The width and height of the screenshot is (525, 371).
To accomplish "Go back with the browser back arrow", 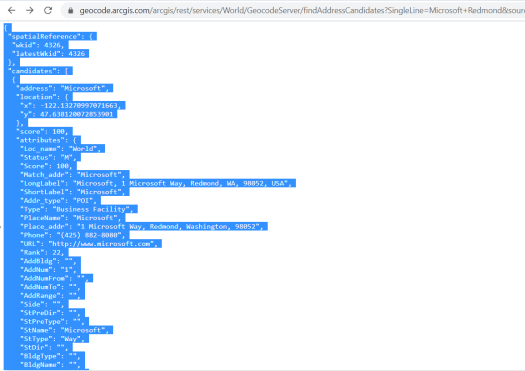I will point(12,11).
